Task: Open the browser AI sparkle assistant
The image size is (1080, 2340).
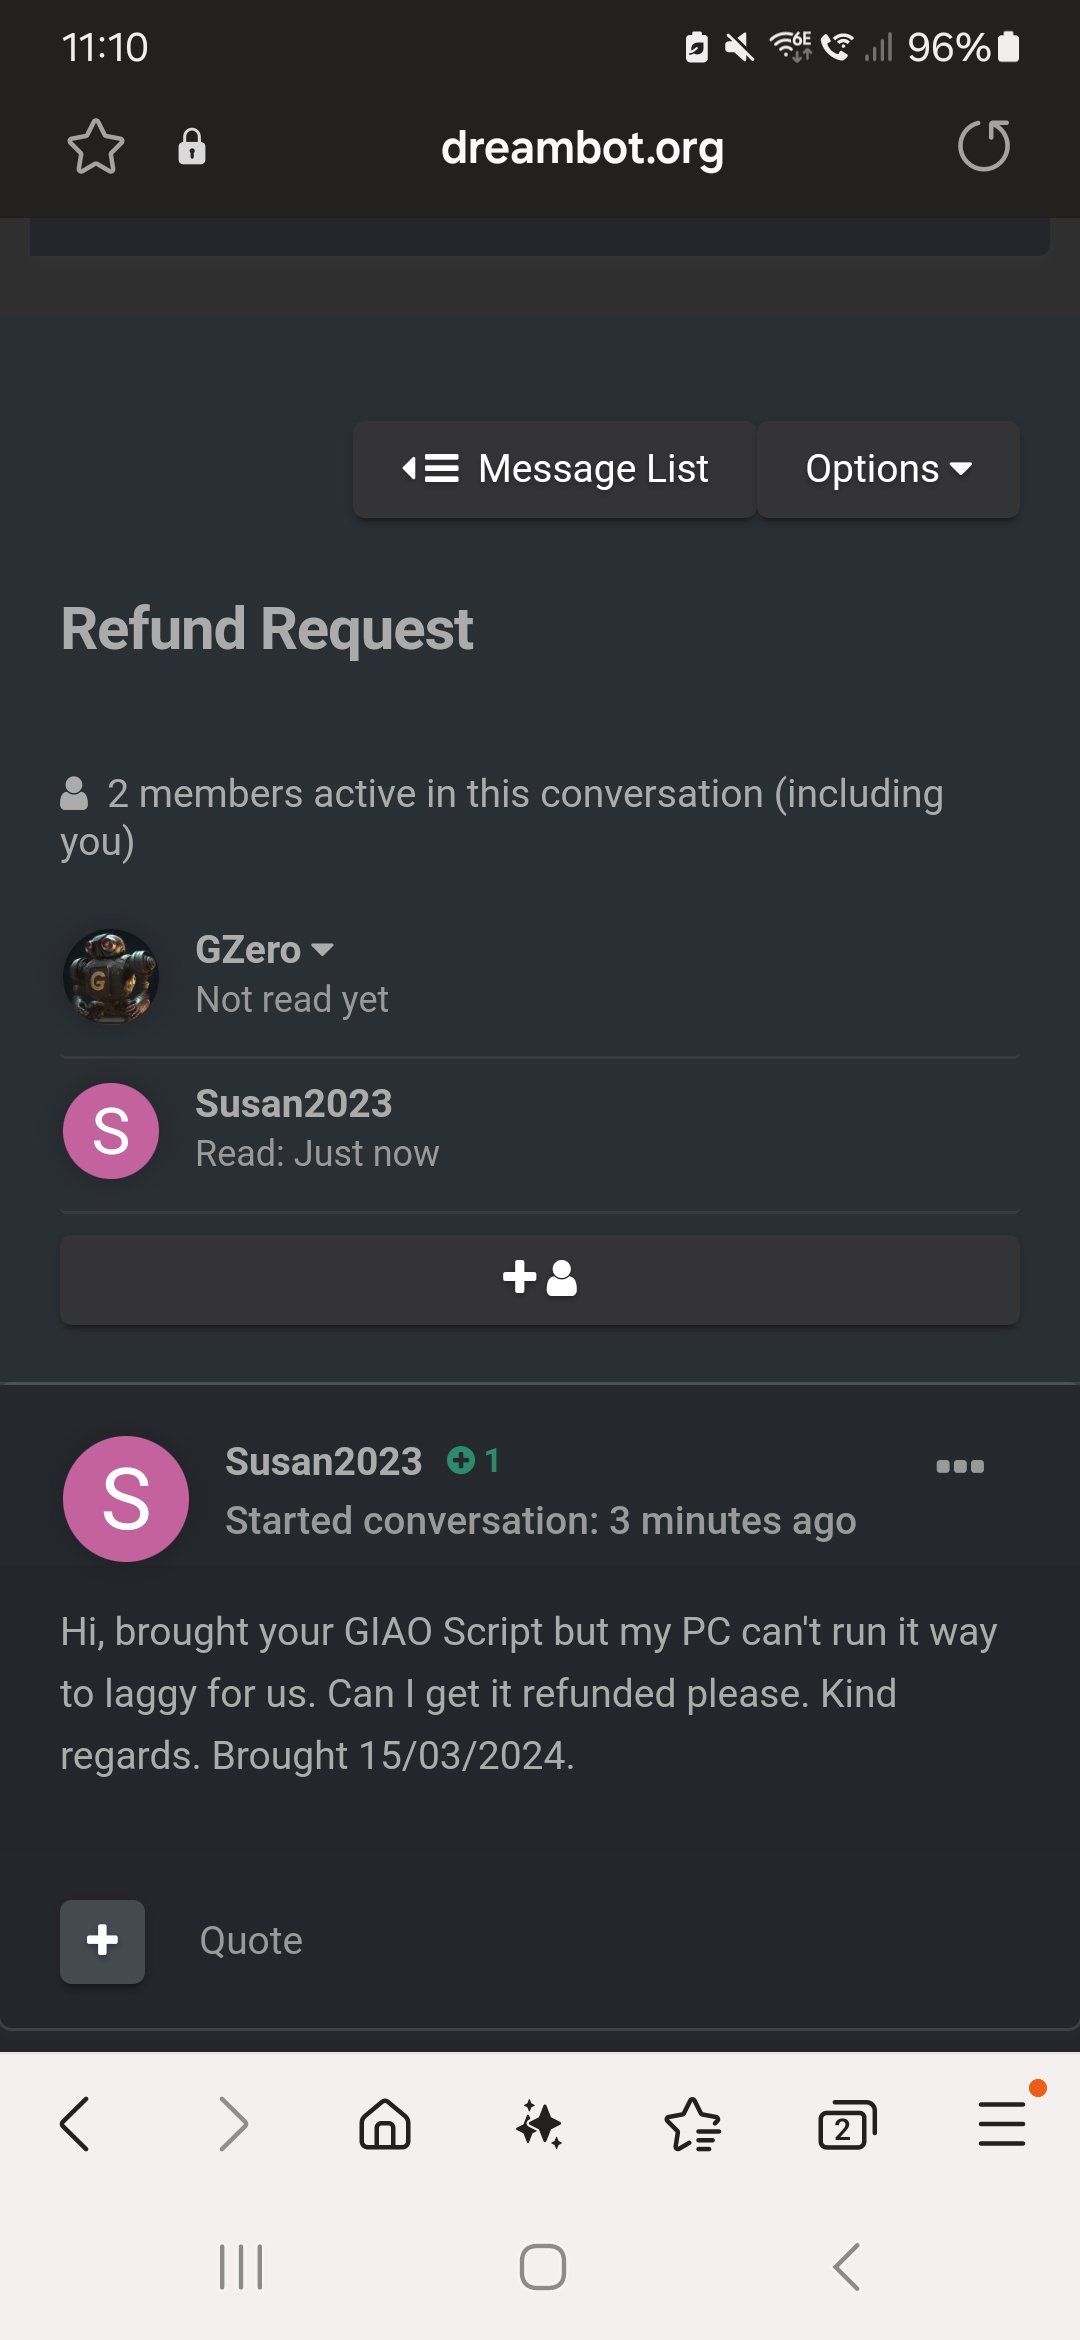Action: pyautogui.click(x=540, y=2124)
